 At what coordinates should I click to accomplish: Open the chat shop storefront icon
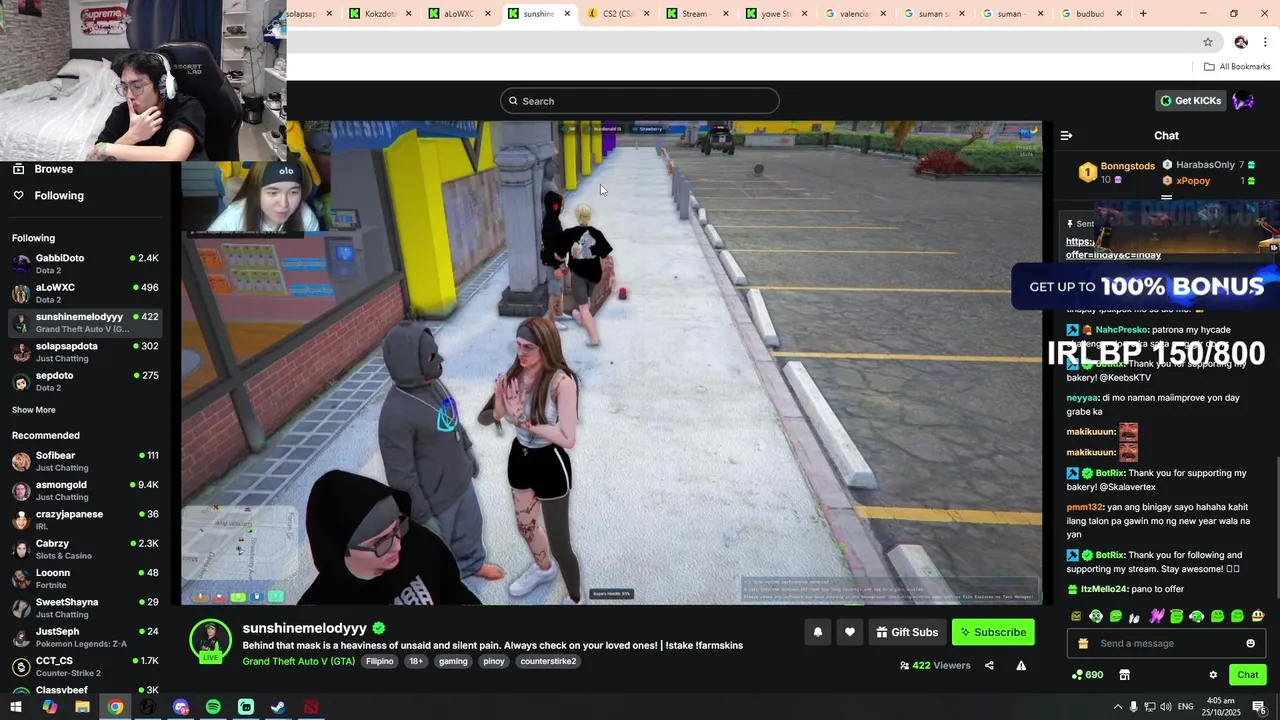1124,675
